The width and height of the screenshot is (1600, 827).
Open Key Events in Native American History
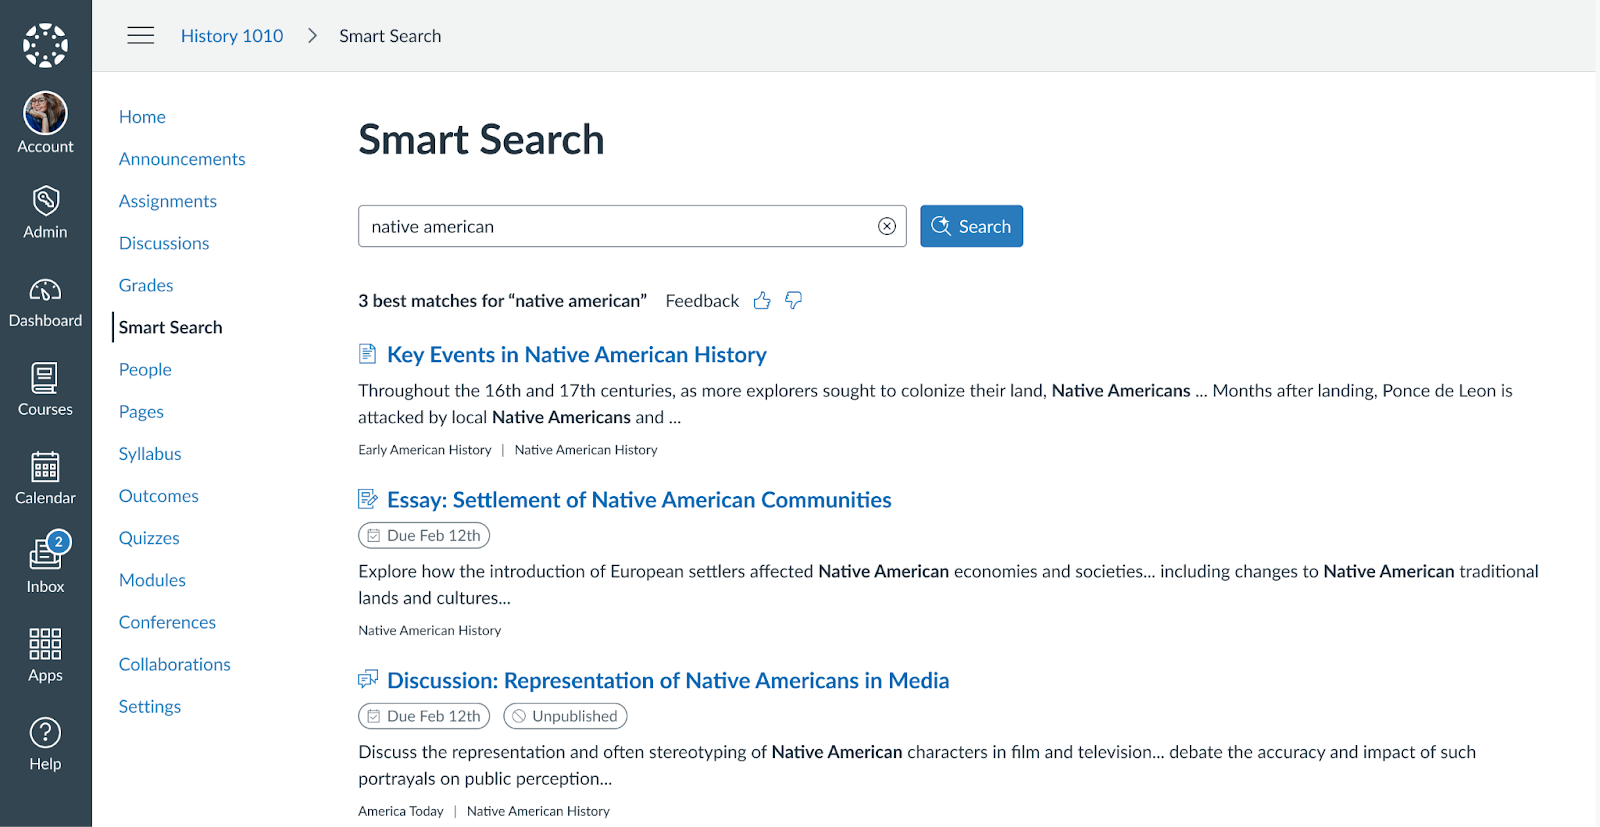point(577,355)
